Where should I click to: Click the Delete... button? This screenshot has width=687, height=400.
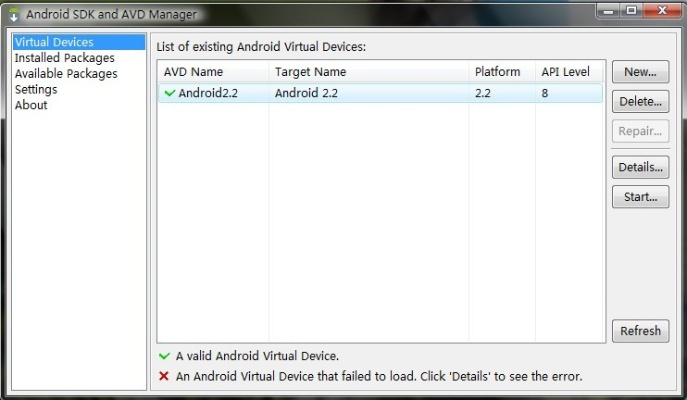pos(640,102)
